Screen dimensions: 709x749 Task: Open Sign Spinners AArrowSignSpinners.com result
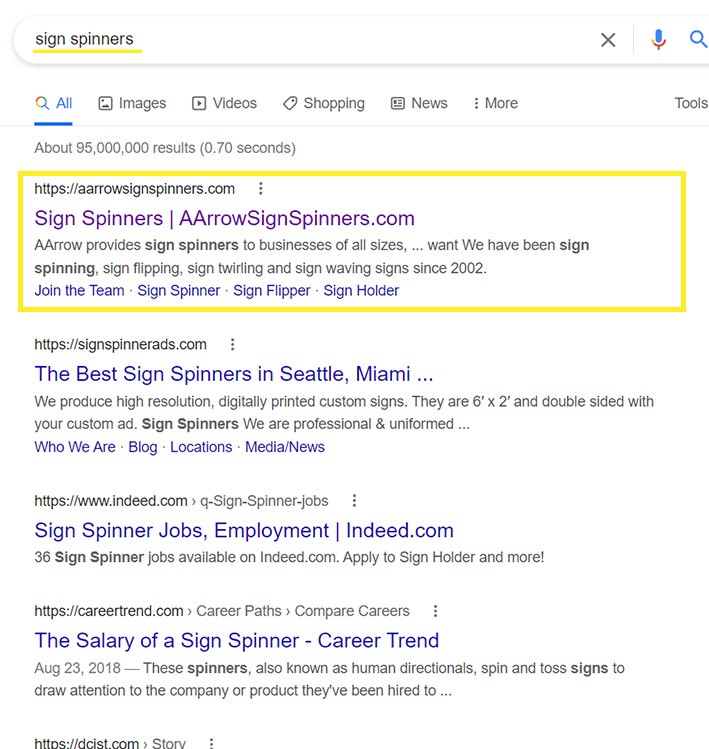[x=224, y=218]
